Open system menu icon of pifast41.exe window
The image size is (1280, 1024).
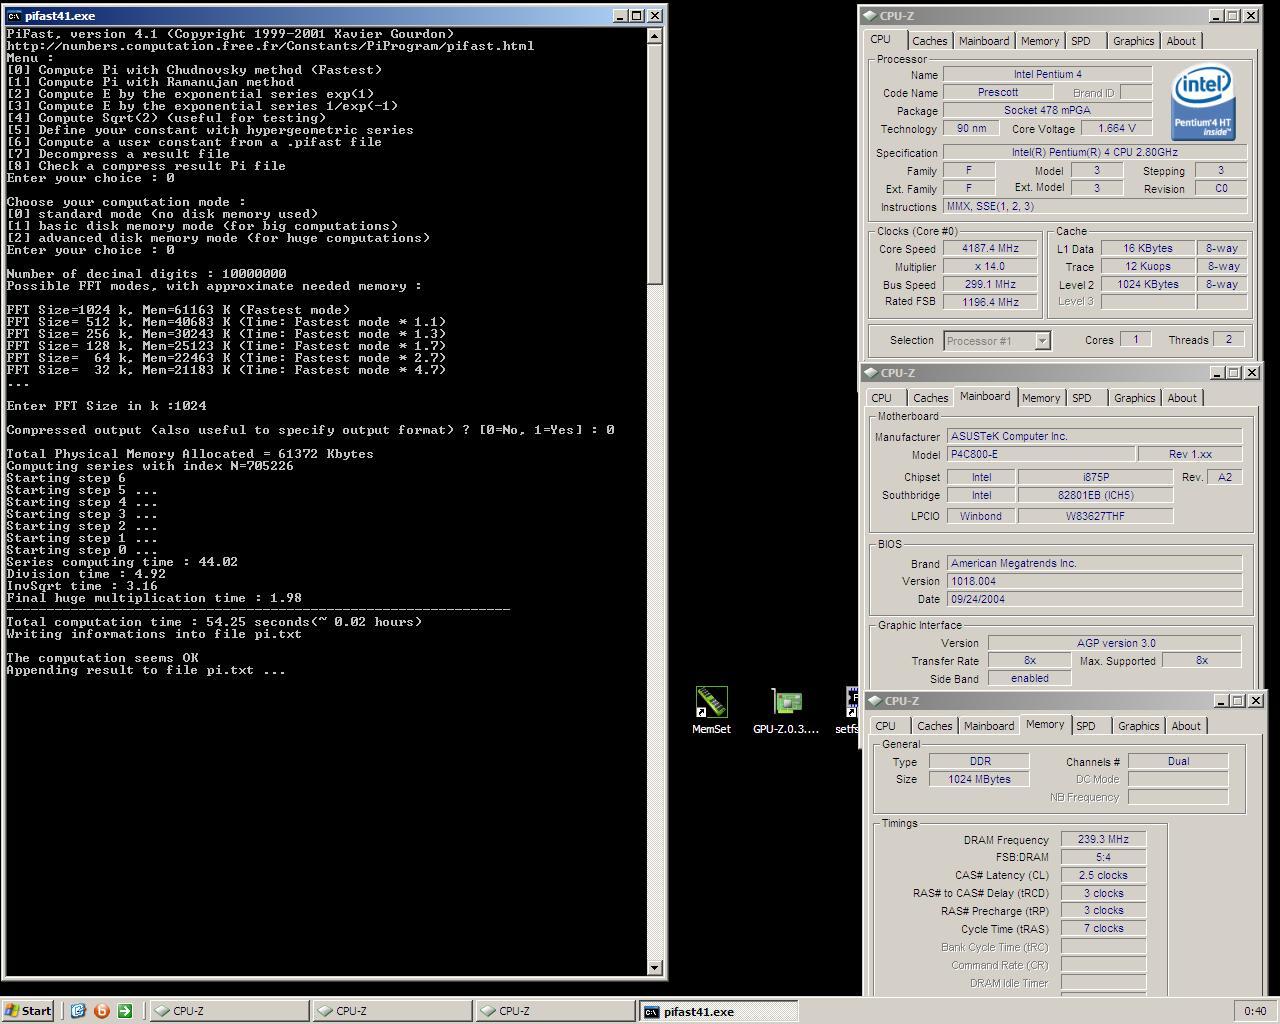(x=13, y=16)
